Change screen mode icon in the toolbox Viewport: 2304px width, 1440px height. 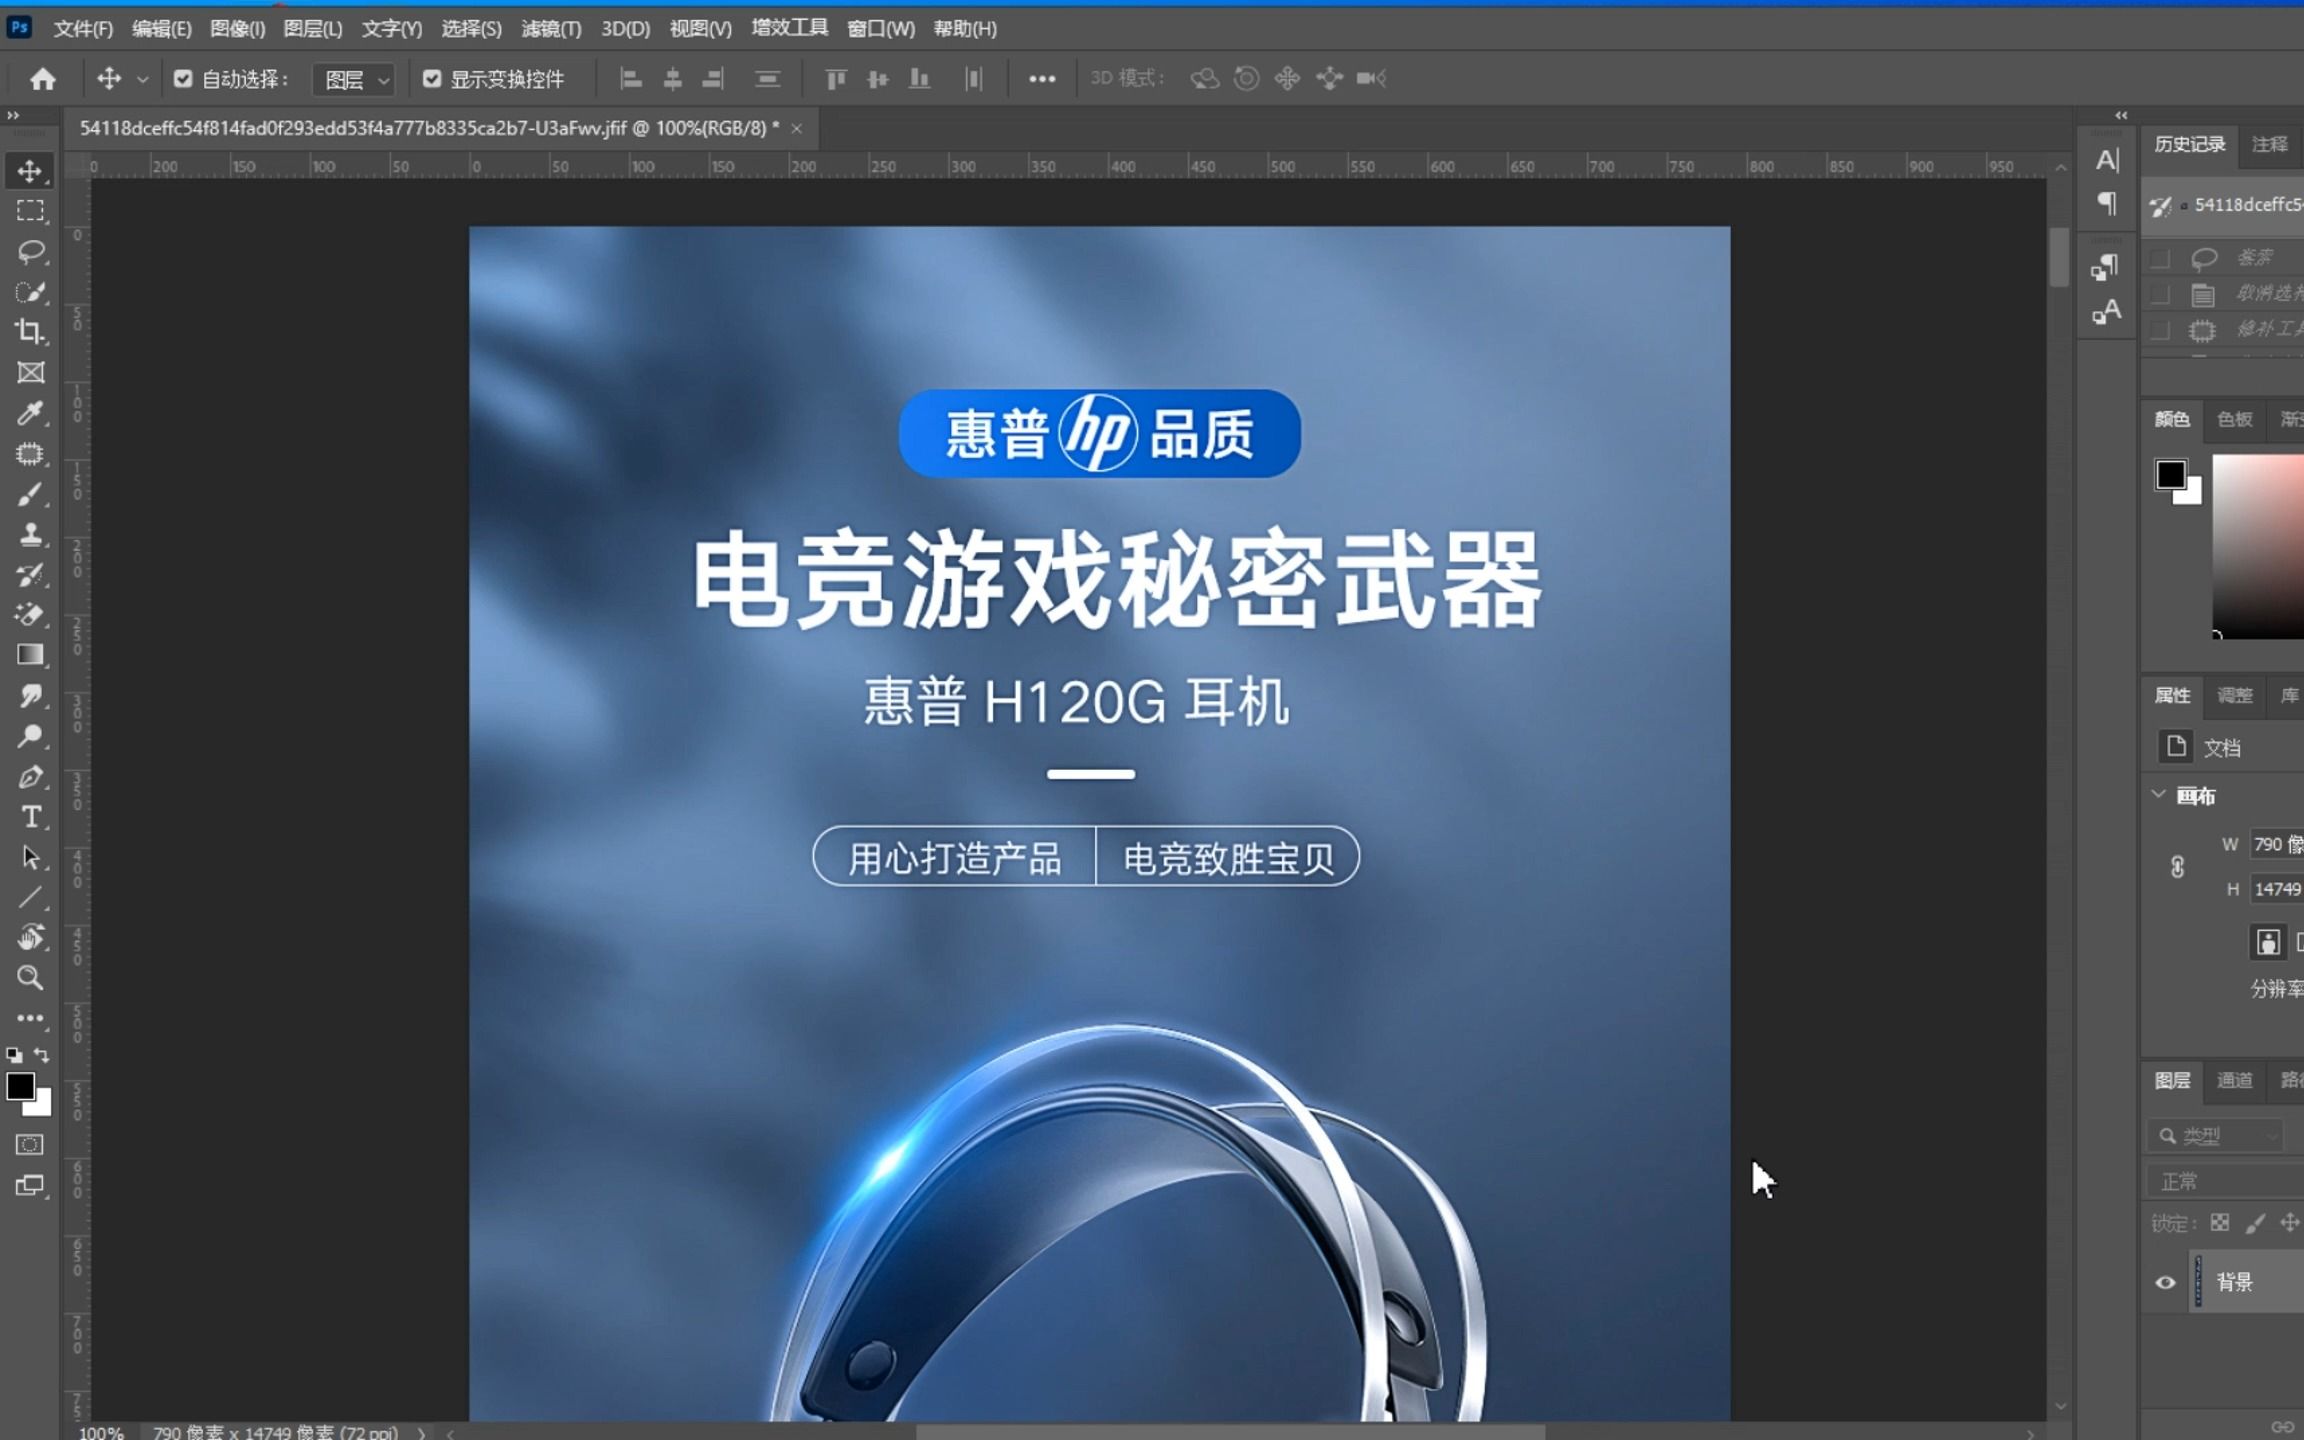pos(30,1186)
